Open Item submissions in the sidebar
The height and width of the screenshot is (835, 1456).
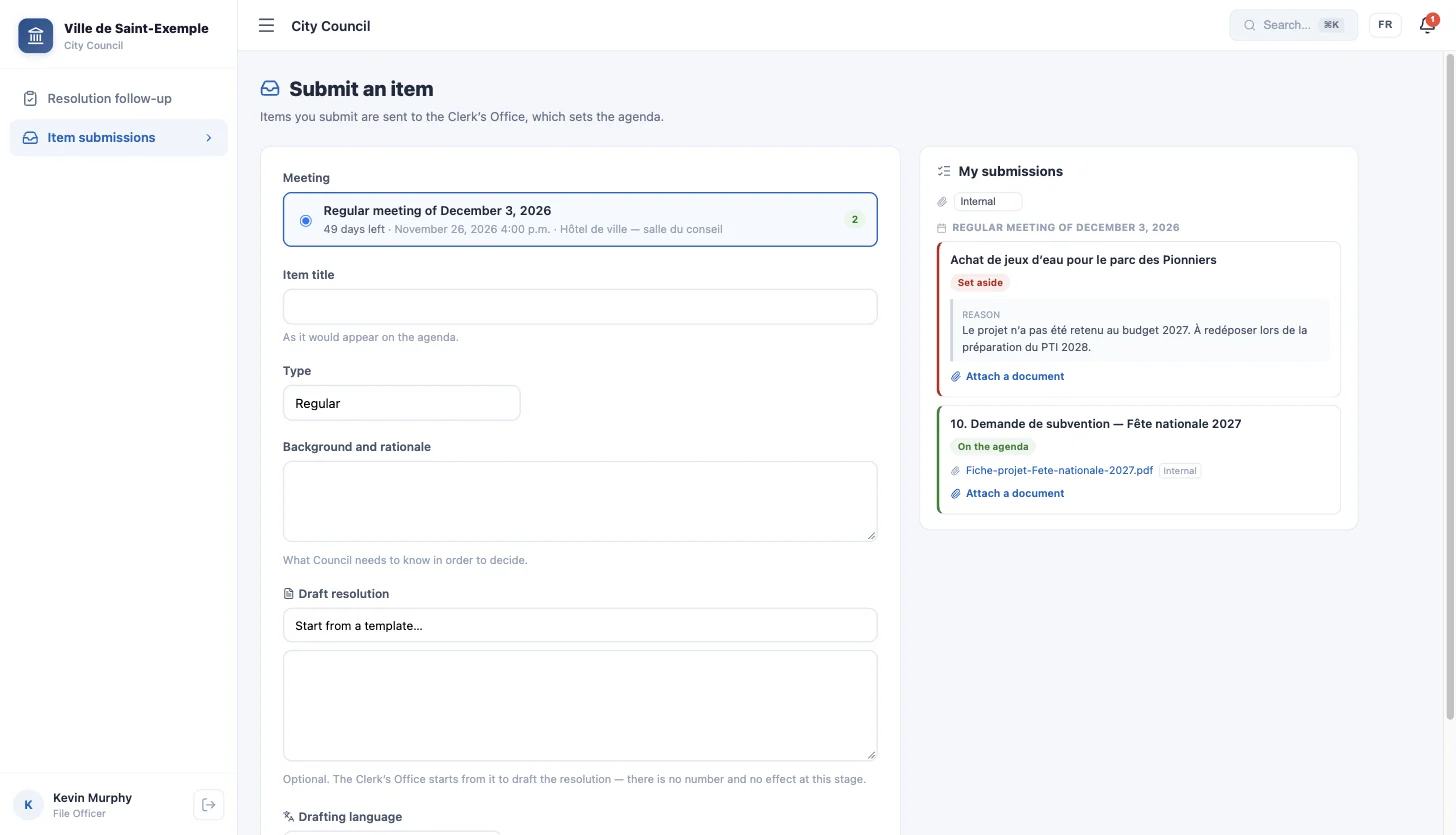[x=119, y=138]
